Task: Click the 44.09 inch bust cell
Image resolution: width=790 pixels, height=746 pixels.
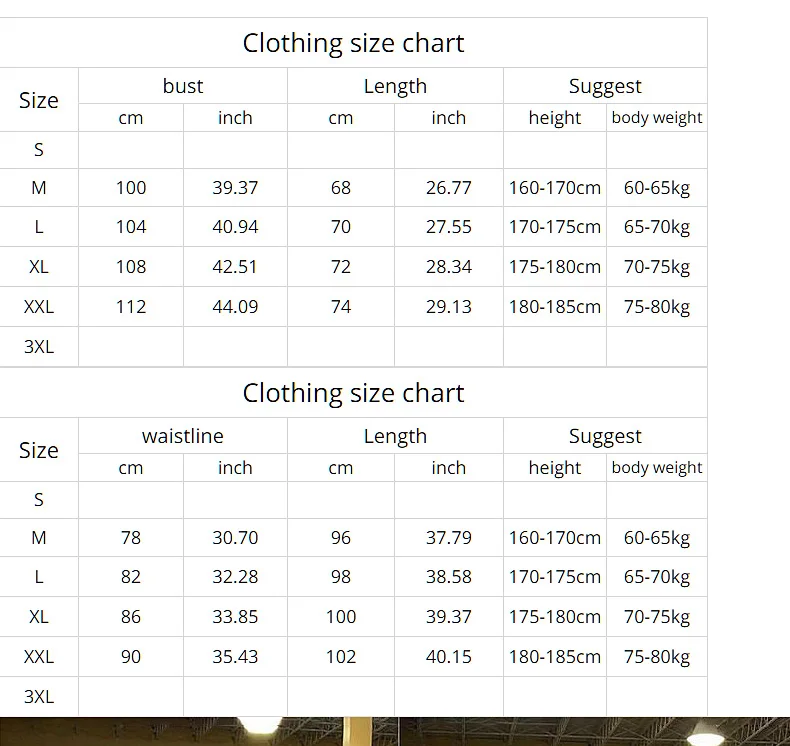Action: [235, 307]
